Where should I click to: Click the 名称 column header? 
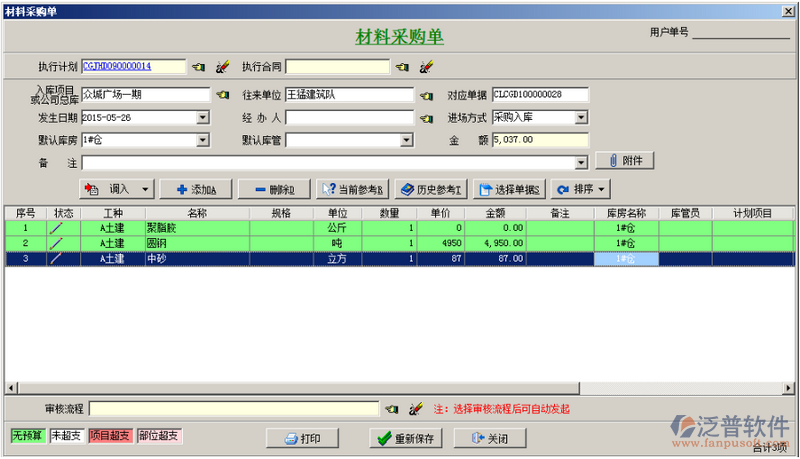pos(197,213)
